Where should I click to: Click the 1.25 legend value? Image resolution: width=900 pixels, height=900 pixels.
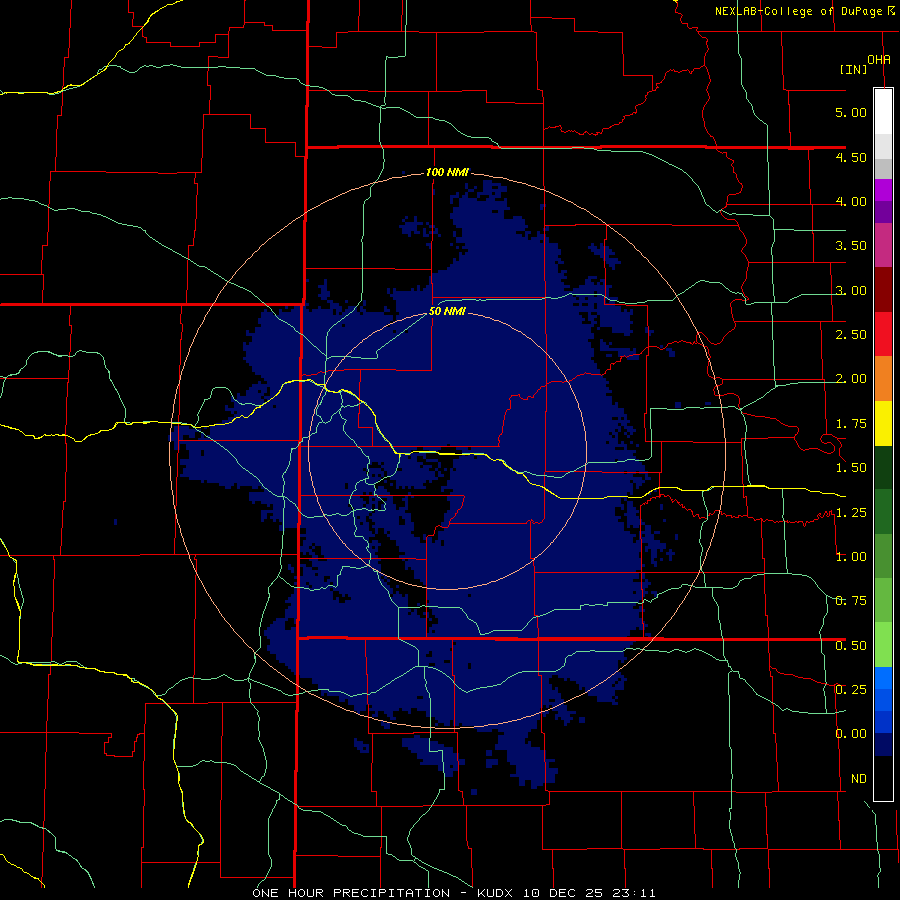851,513
